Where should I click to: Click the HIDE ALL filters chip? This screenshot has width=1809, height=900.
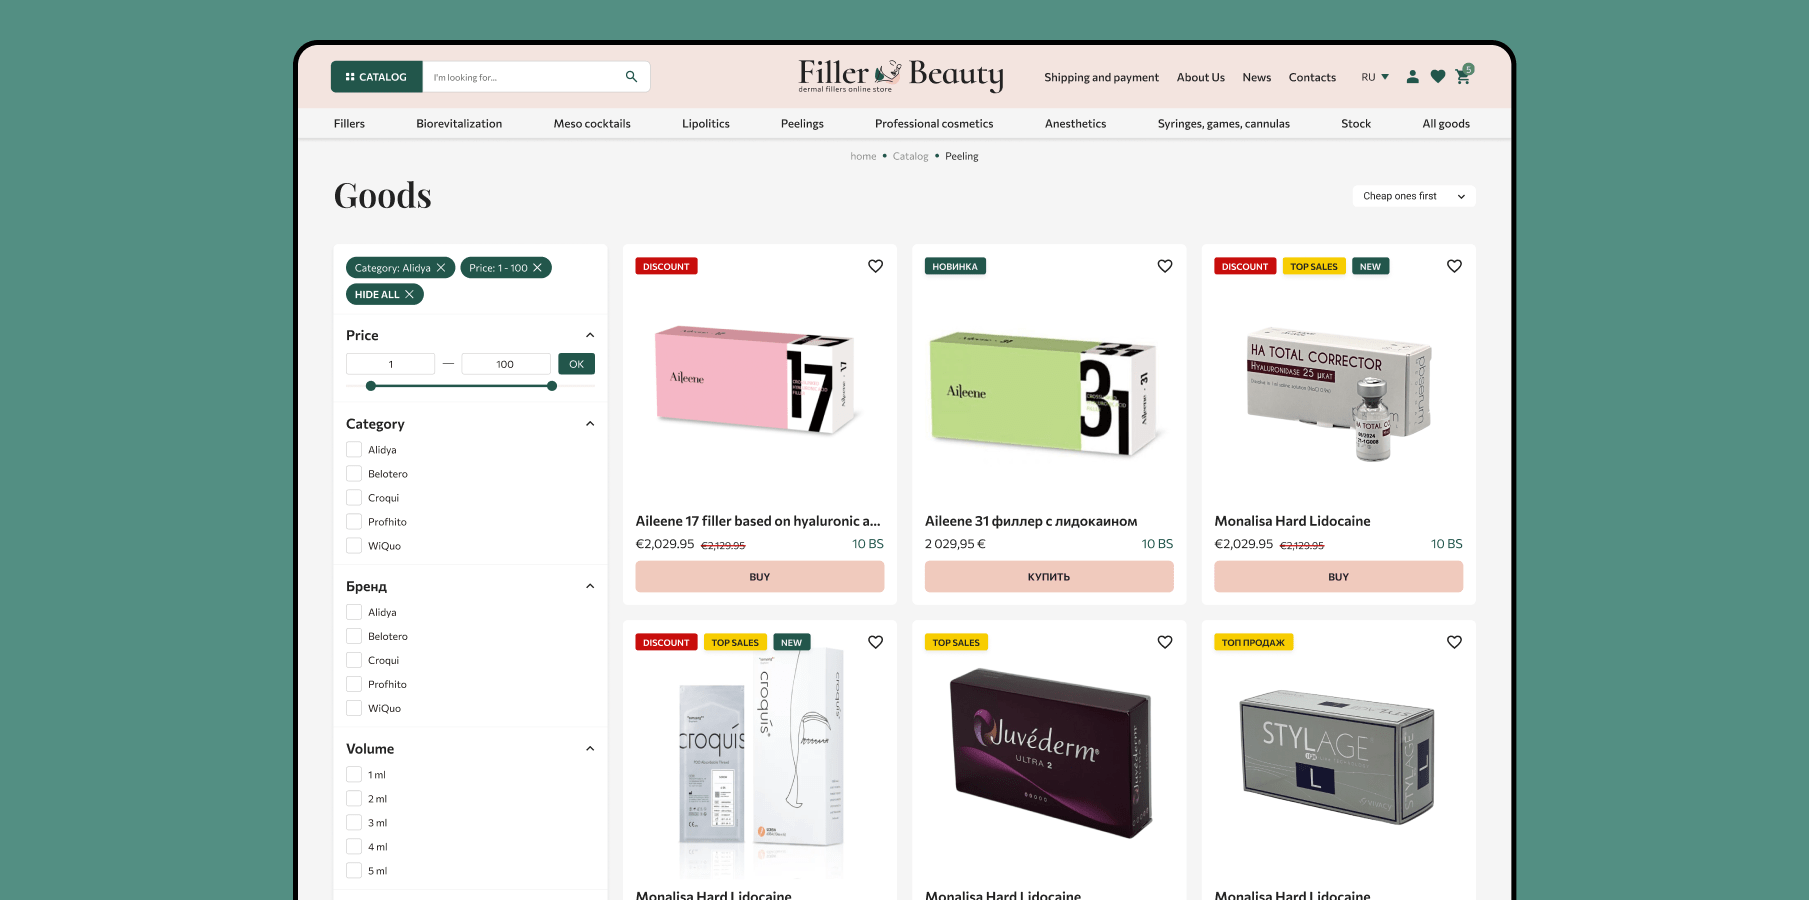[385, 294]
